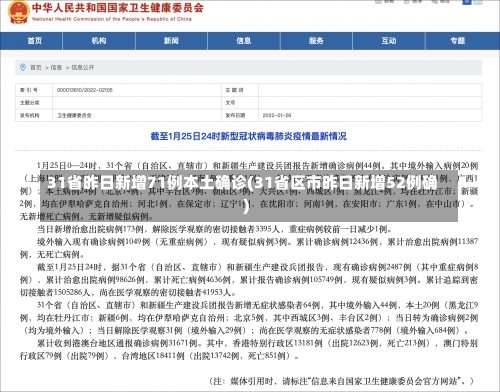
Task: Click the footnote 注:媒体引用时,请标注
Action: pos(342,381)
